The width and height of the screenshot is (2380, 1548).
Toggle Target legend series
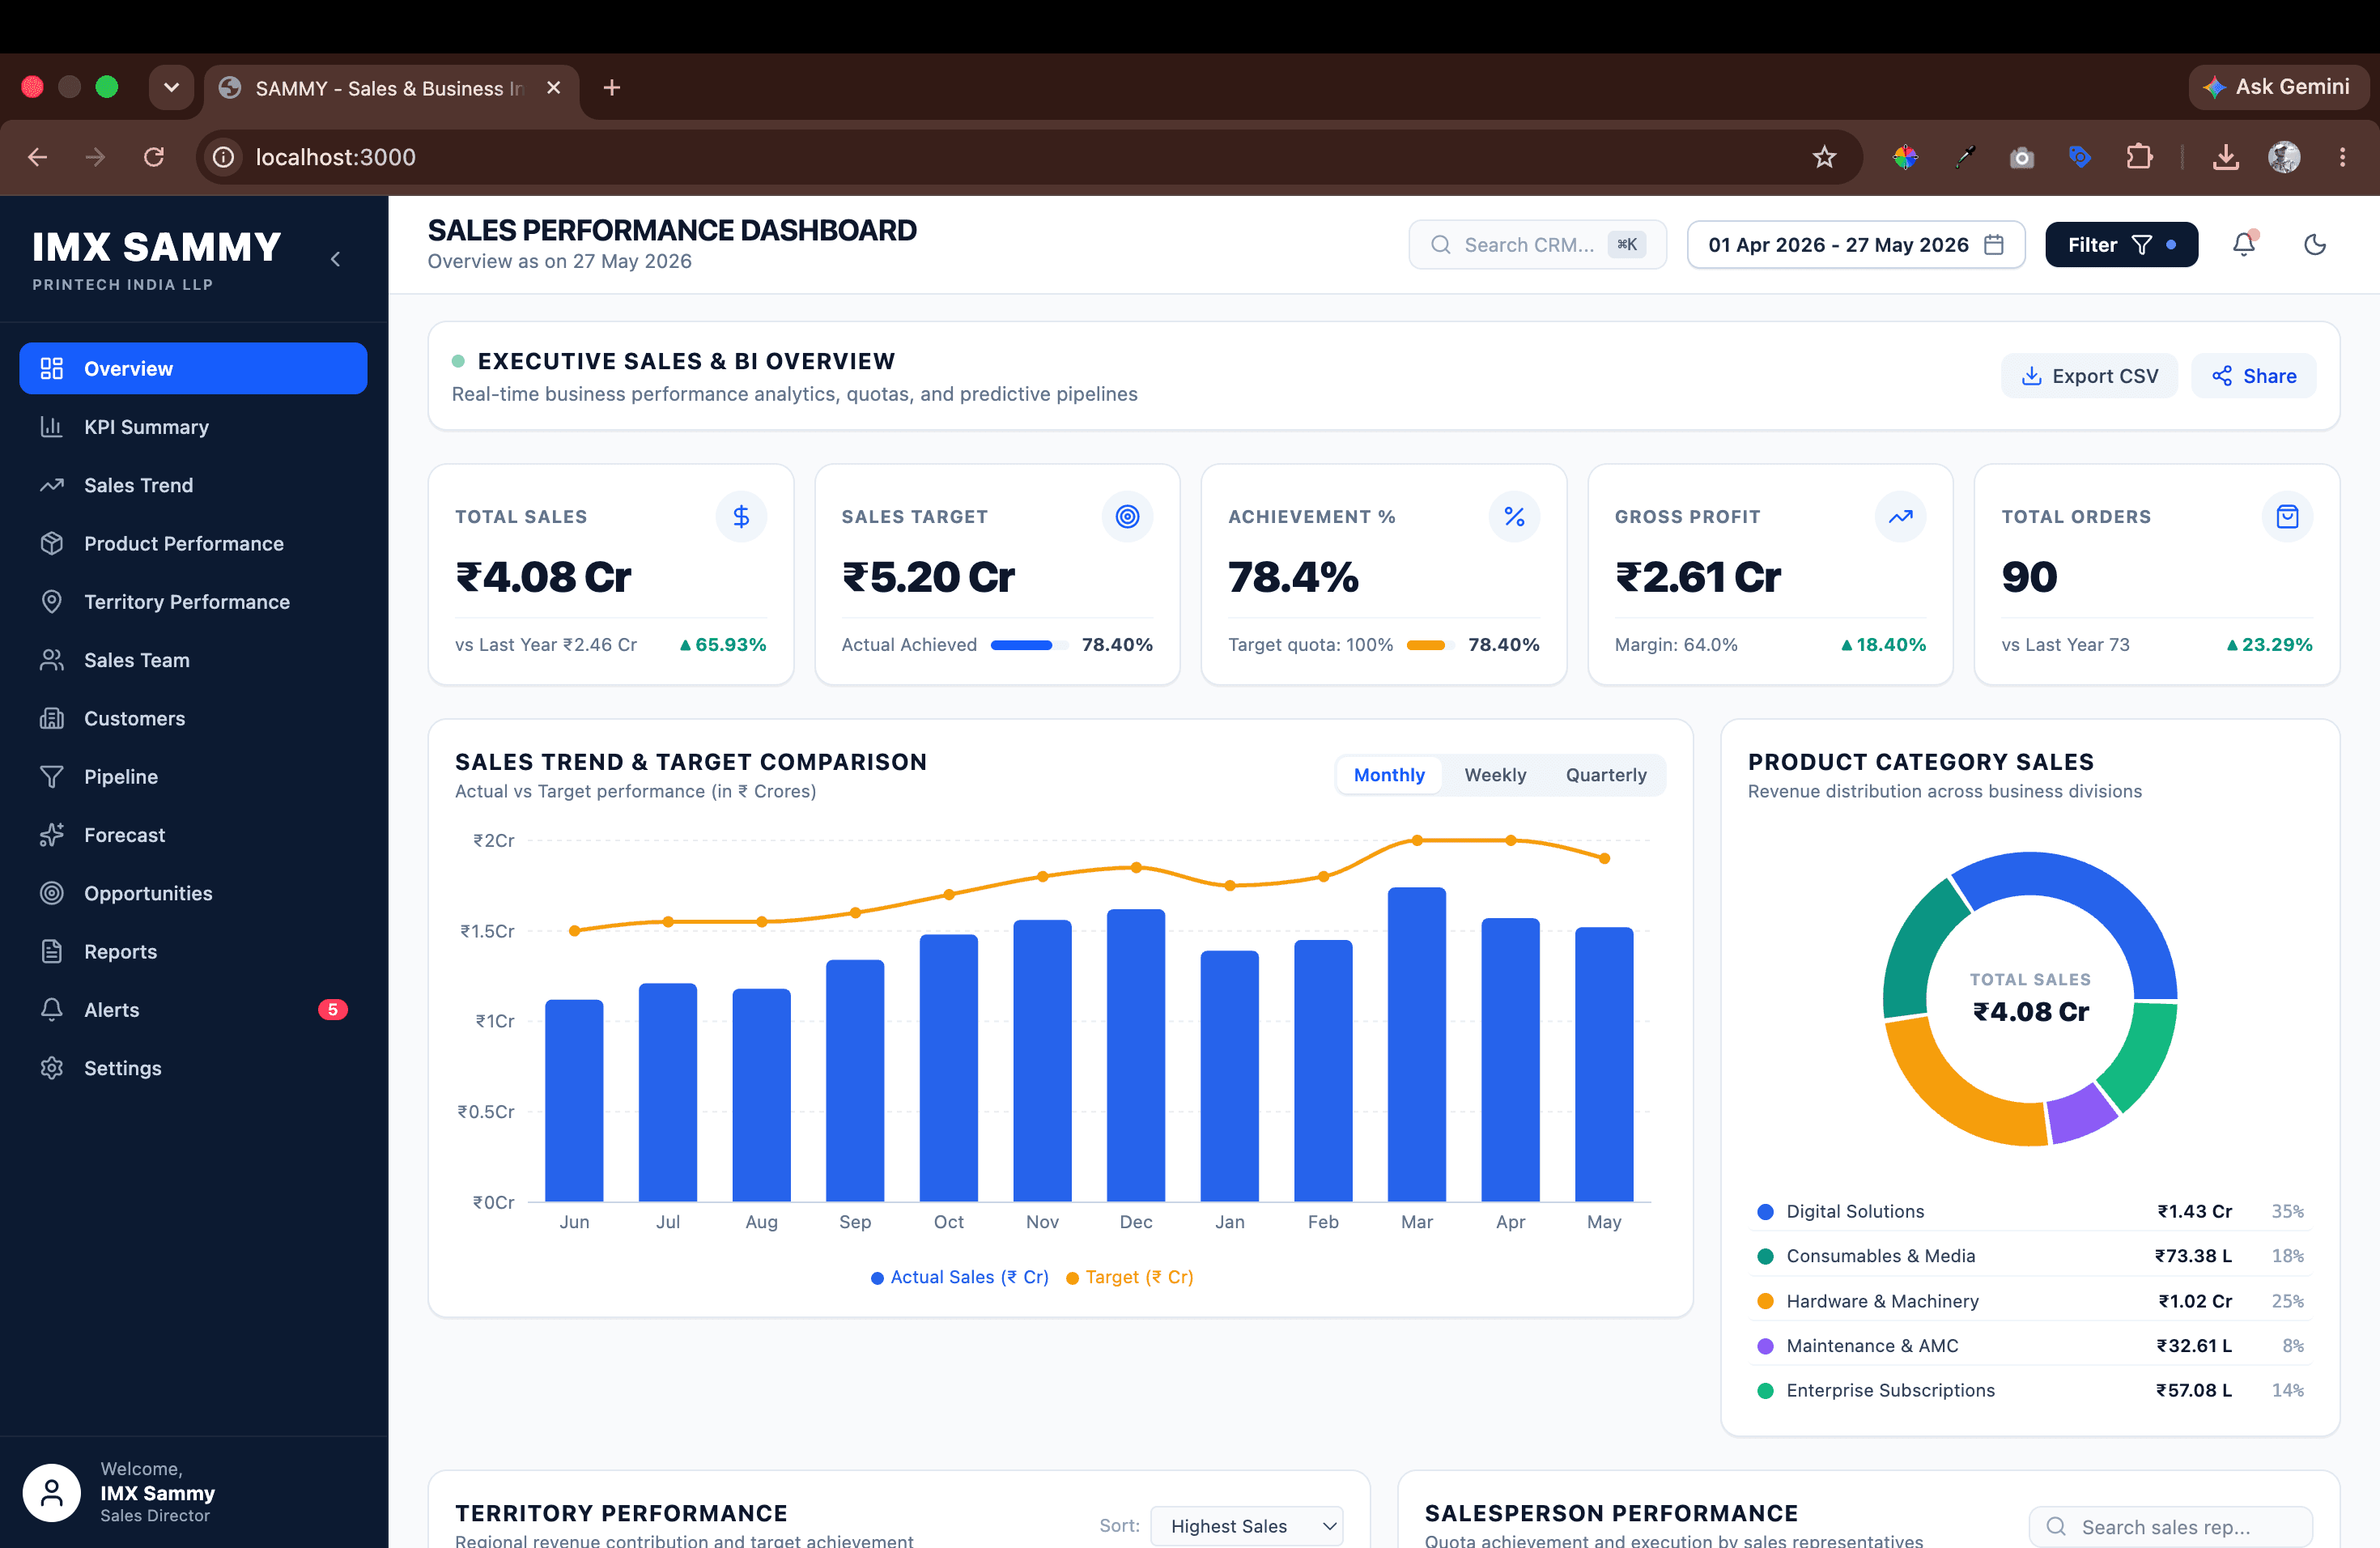1130,1277
